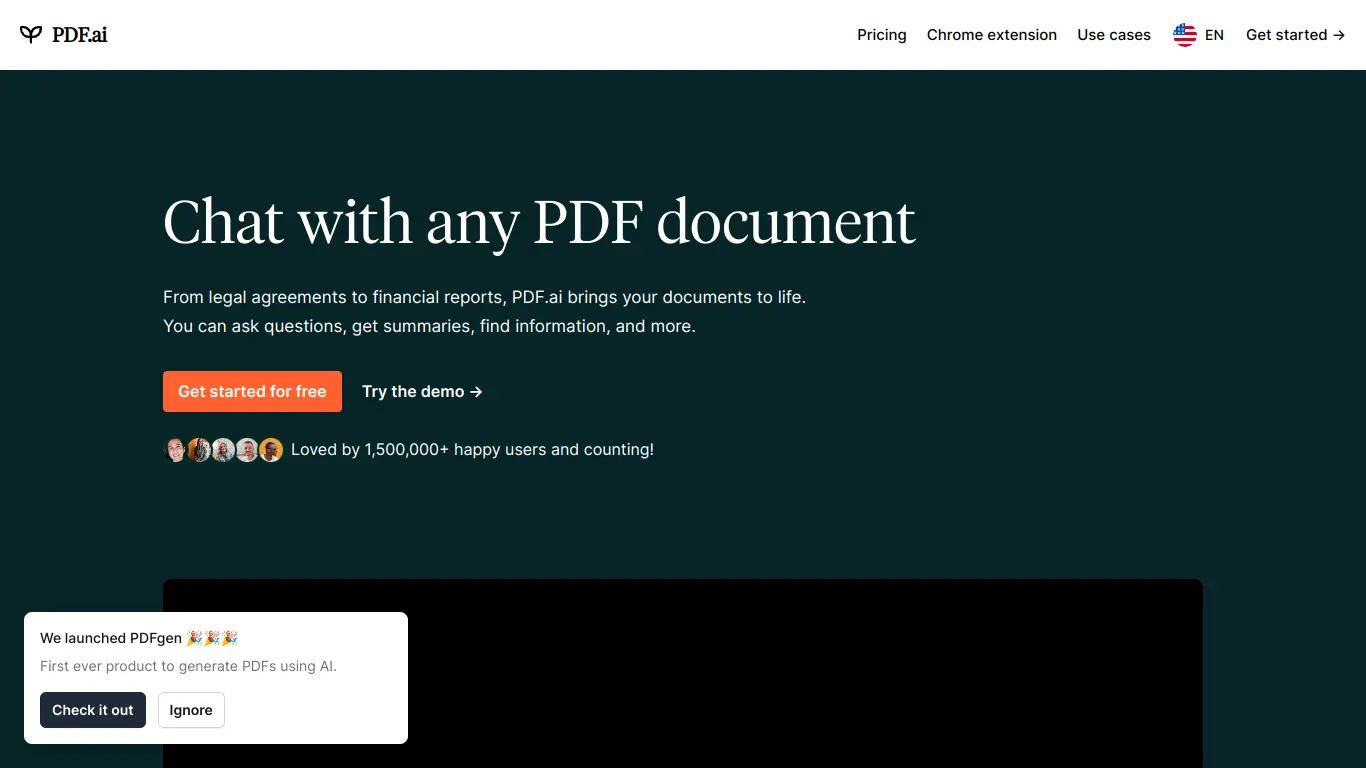The height and width of the screenshot is (768, 1366).
Task: Dismiss the PDFgen popup with Ignore
Action: click(191, 710)
